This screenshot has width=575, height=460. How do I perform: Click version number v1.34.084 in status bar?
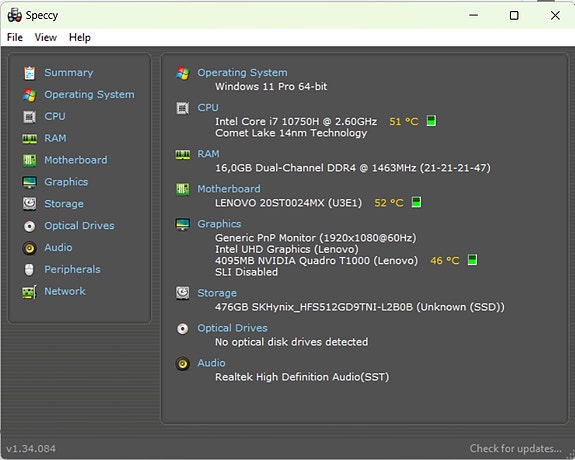point(31,449)
